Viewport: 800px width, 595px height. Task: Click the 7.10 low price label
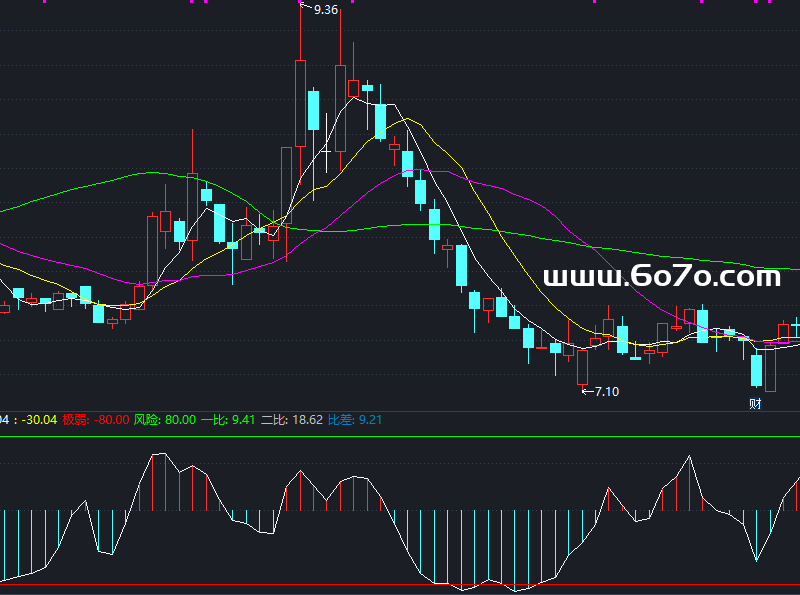coord(606,391)
